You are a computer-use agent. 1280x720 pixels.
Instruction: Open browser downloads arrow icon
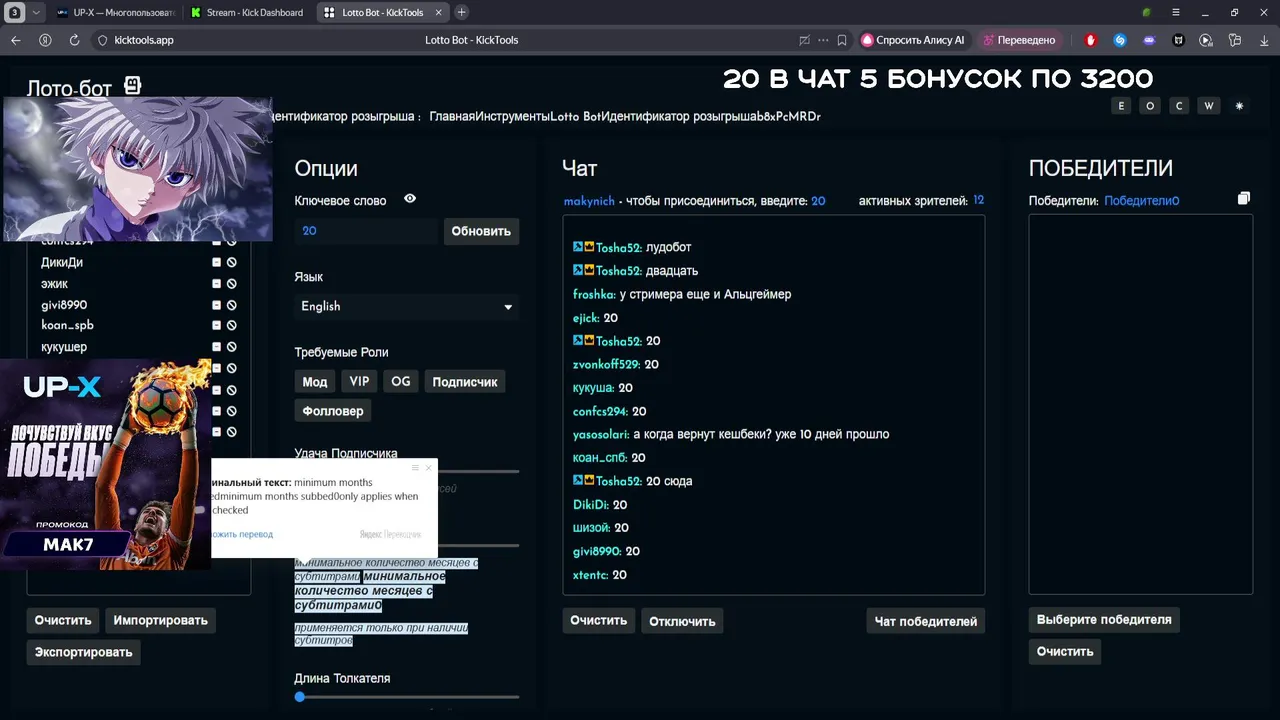(x=1263, y=40)
